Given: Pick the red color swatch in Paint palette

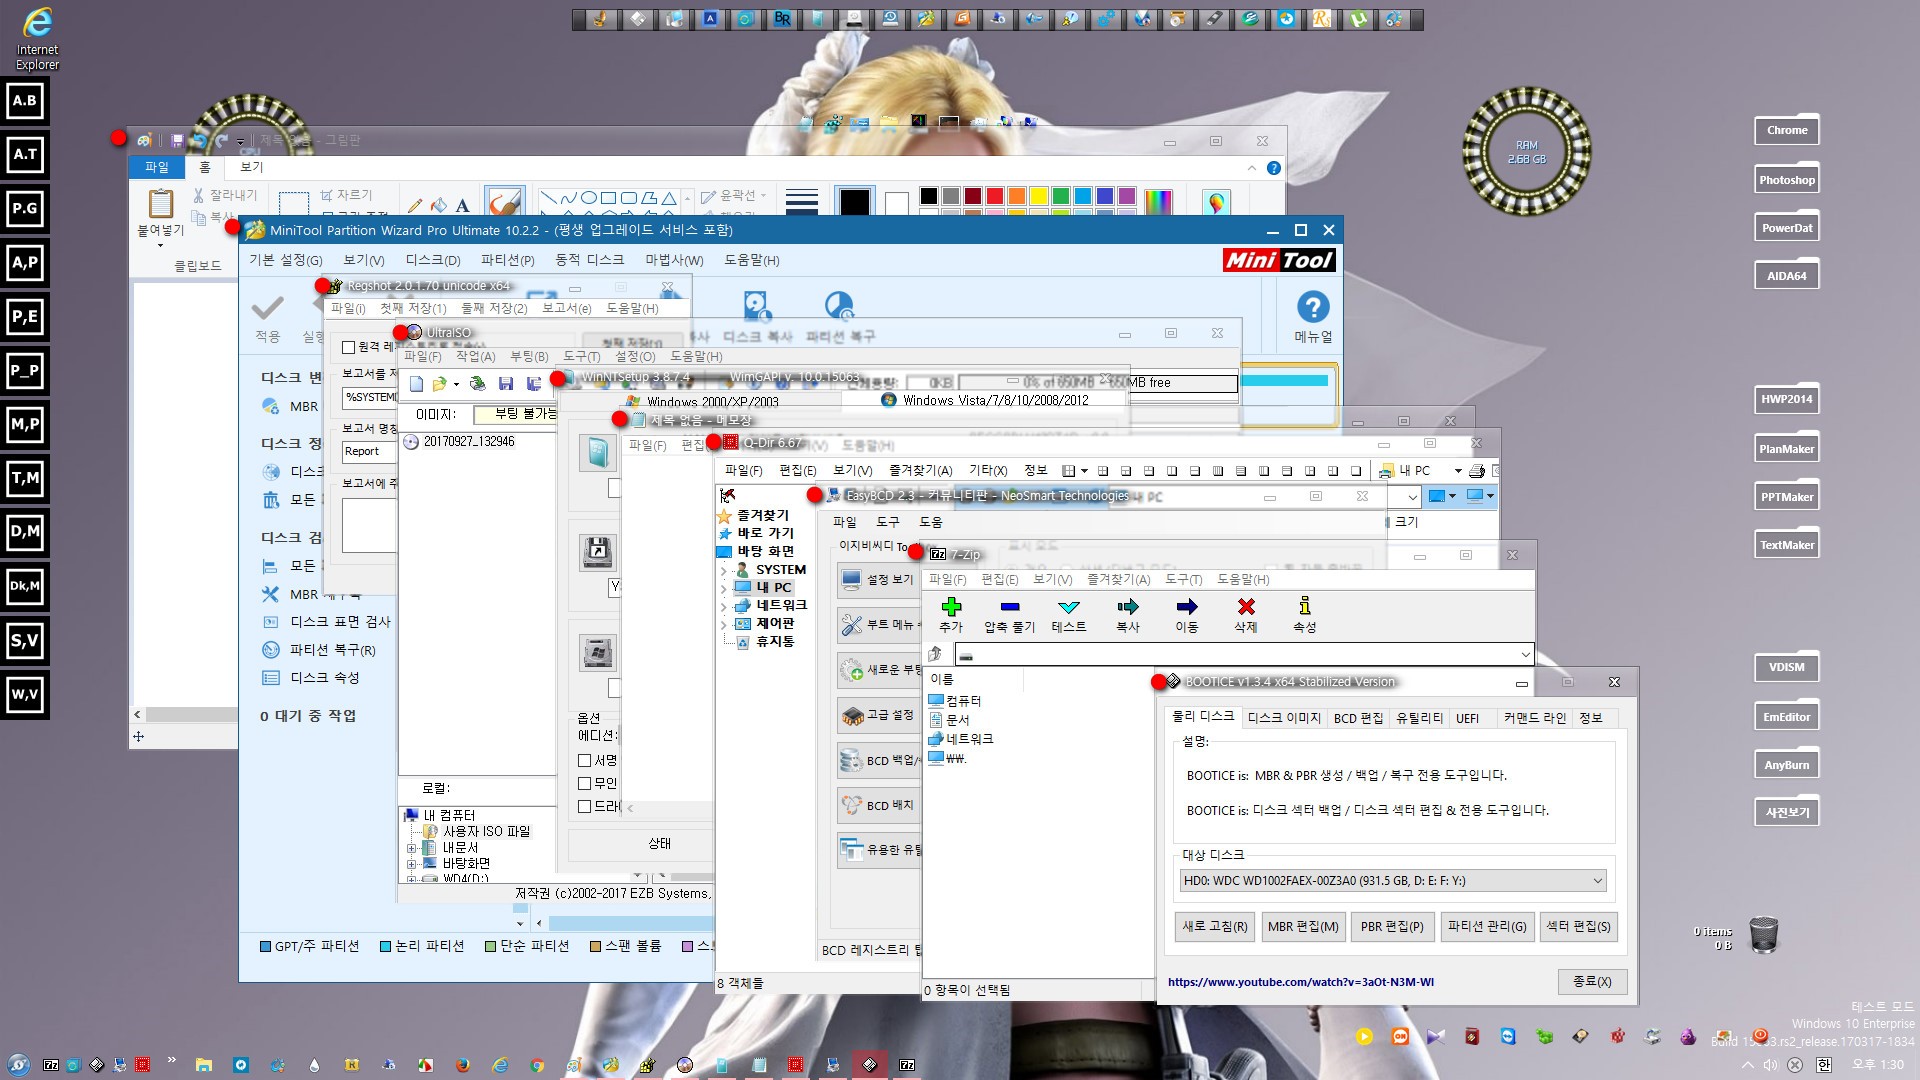Looking at the screenshot, I should coord(995,196).
